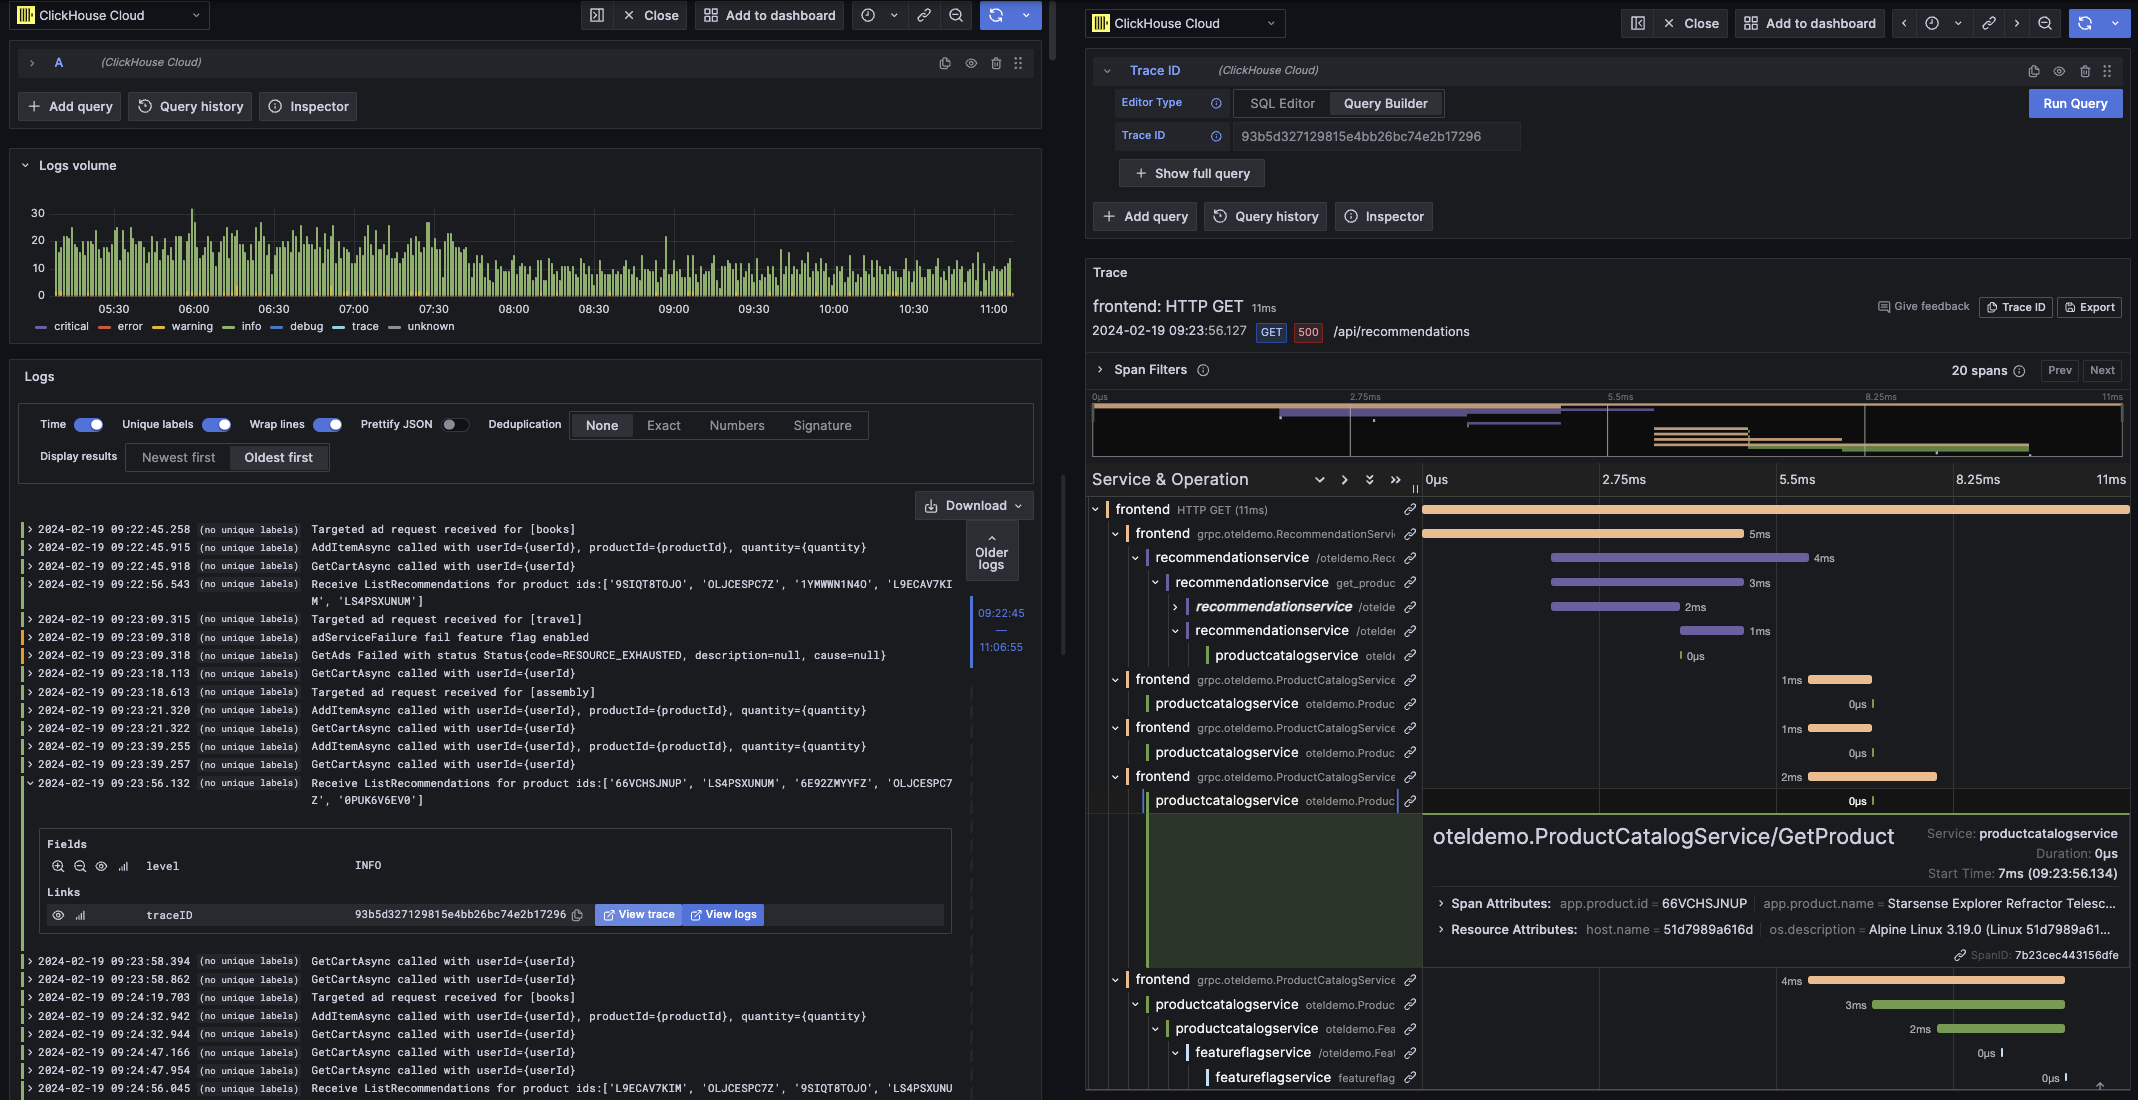Select the Numbers deduplication tab
Screen dimensions: 2138x1100
[737, 425]
